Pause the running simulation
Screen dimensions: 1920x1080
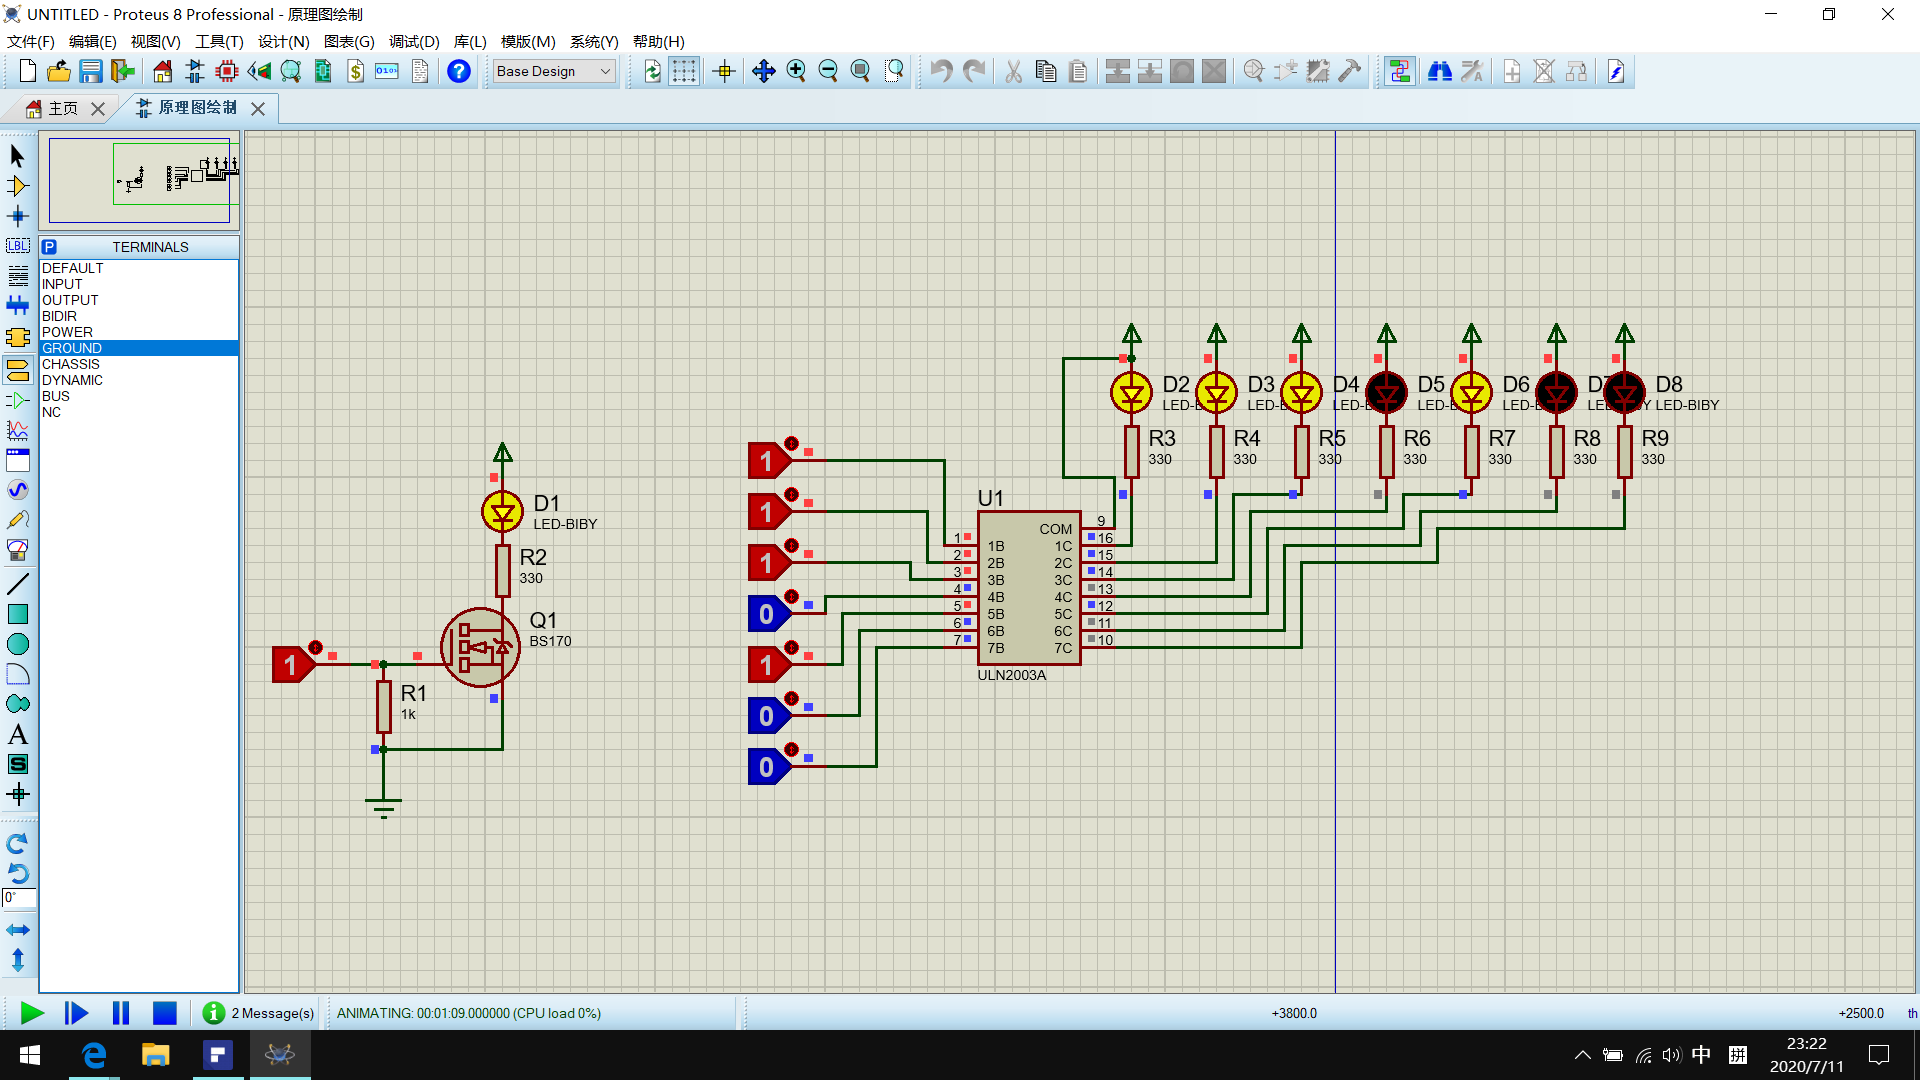tap(121, 1013)
